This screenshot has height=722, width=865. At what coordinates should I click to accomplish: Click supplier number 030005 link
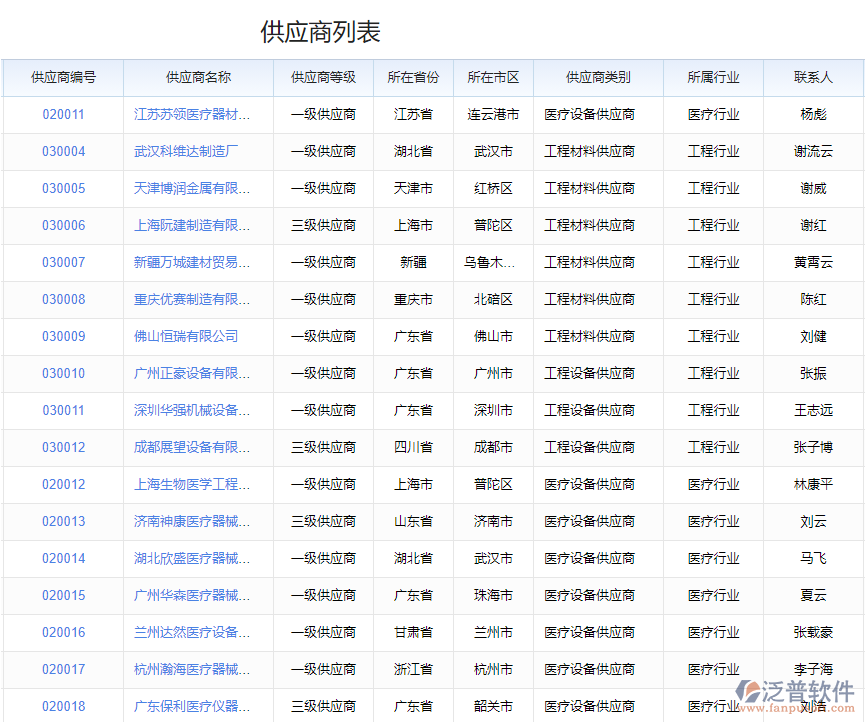tap(62, 188)
